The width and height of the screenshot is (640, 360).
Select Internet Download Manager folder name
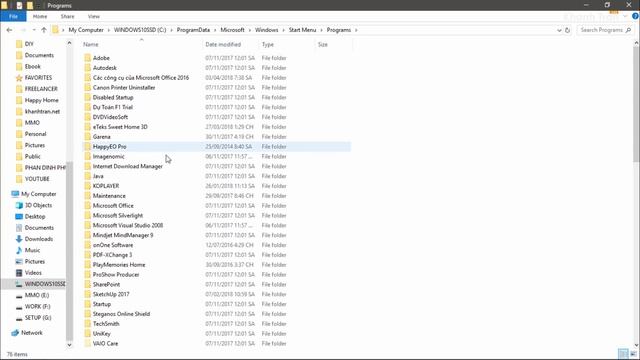(x=127, y=166)
